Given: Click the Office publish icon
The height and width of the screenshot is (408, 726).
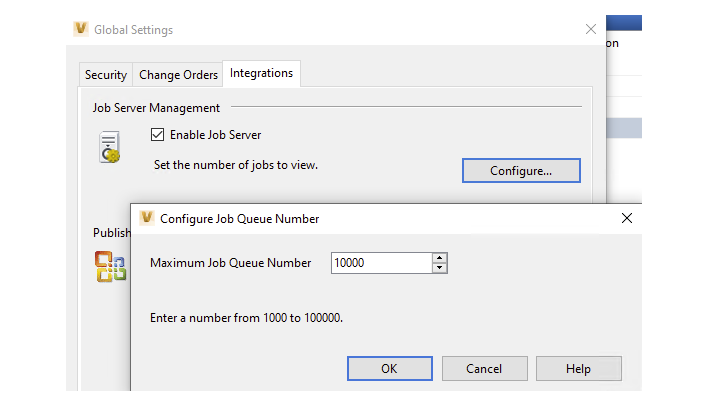Looking at the screenshot, I should [110, 266].
